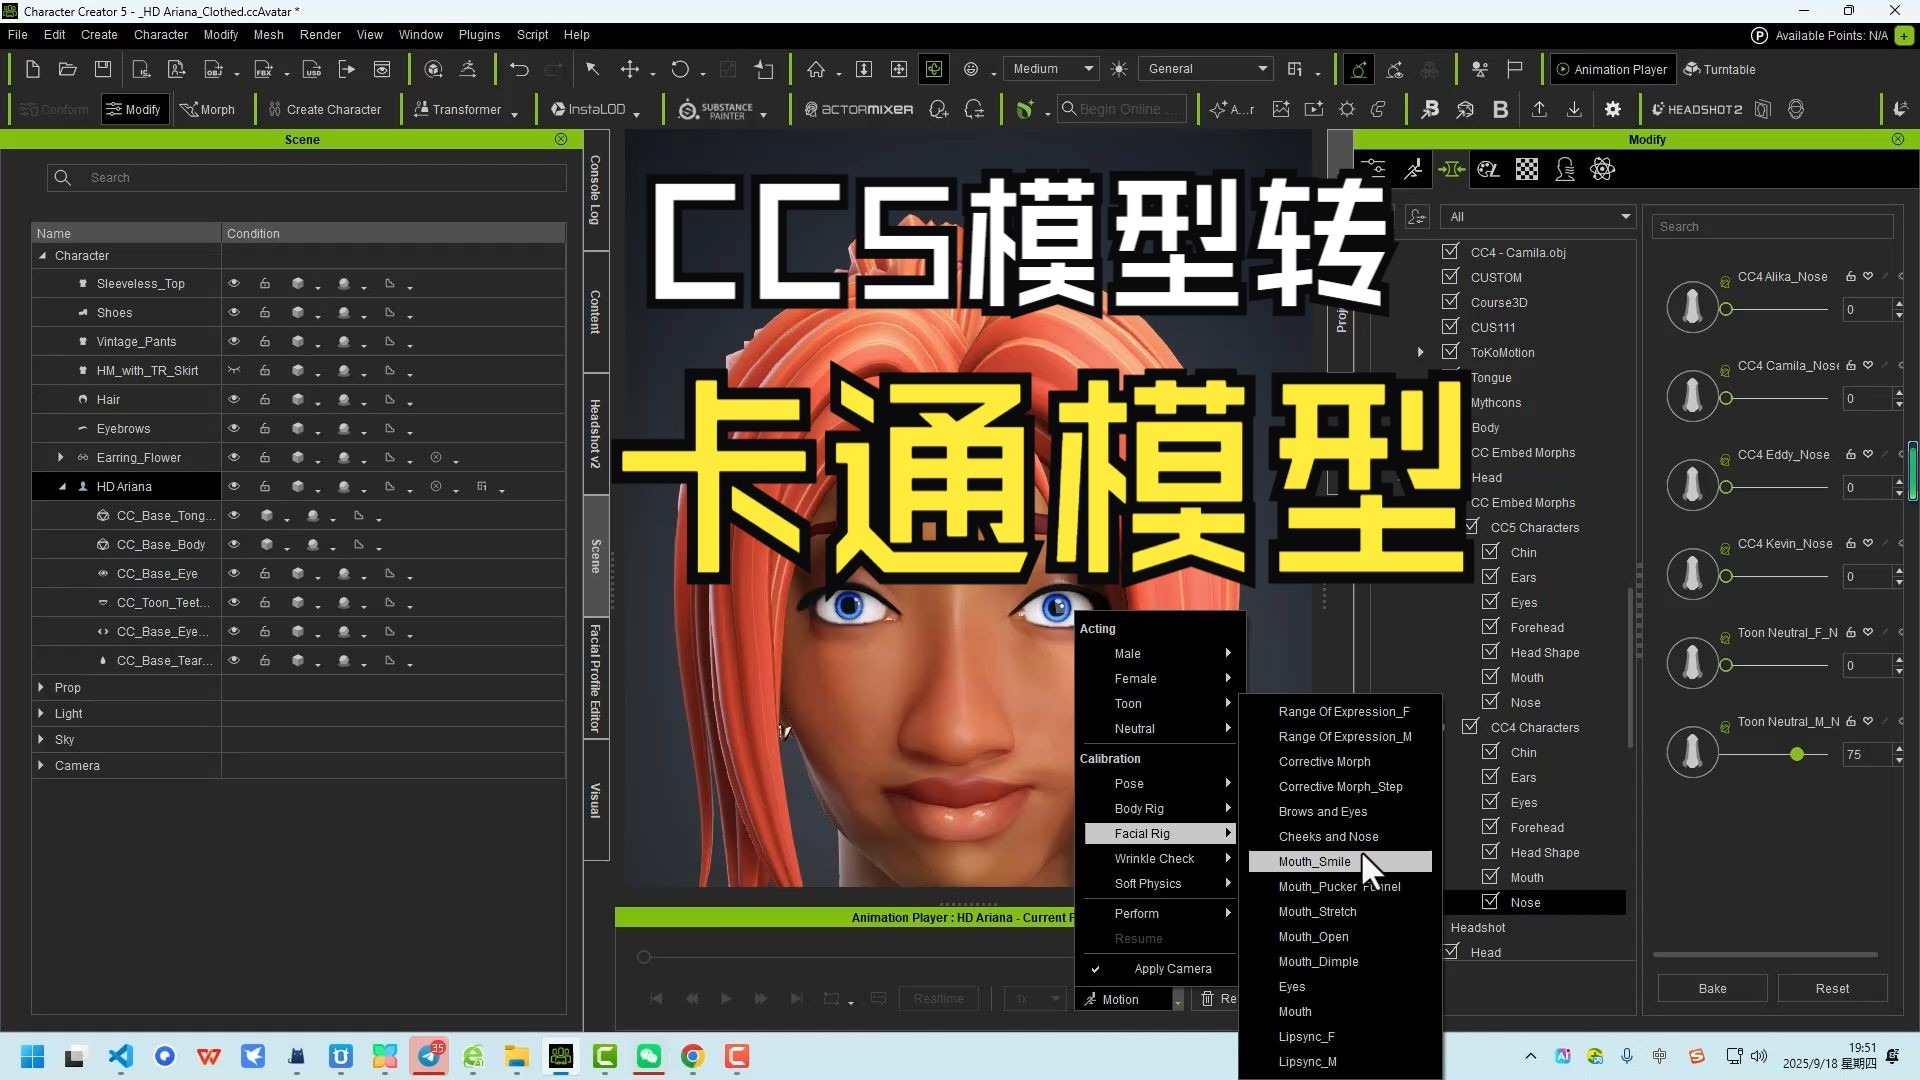
Task: Lock the Sleeveless_Top item
Action: coord(265,284)
